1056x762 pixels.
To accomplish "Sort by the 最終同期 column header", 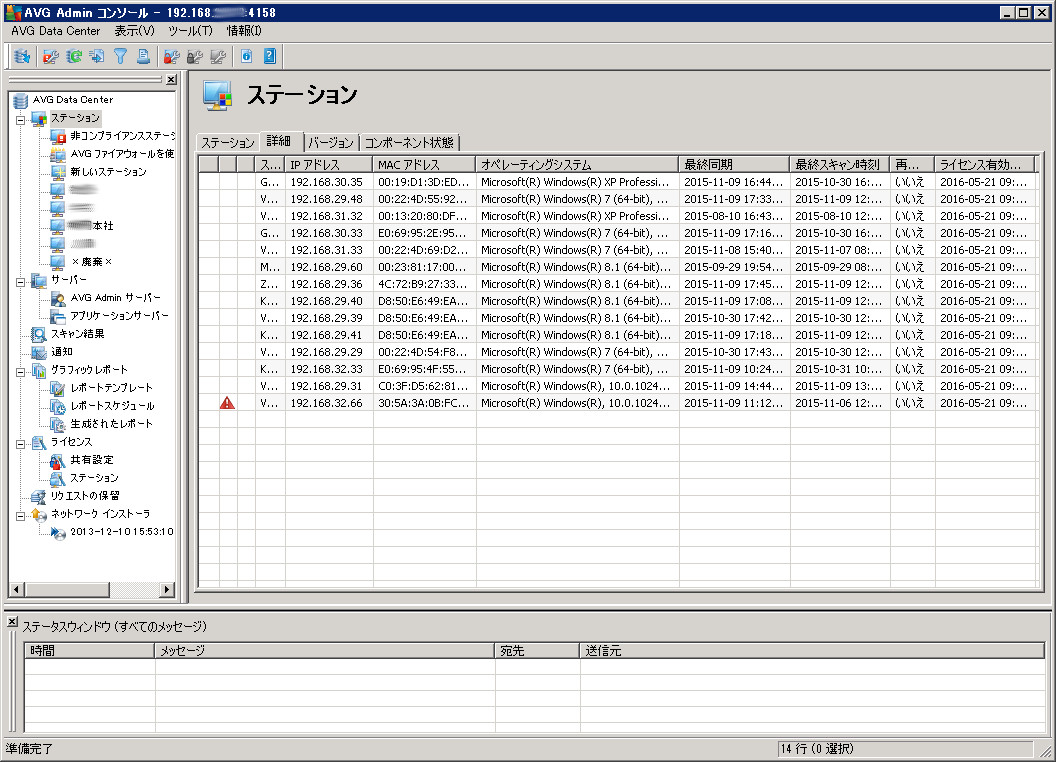I will coord(734,164).
